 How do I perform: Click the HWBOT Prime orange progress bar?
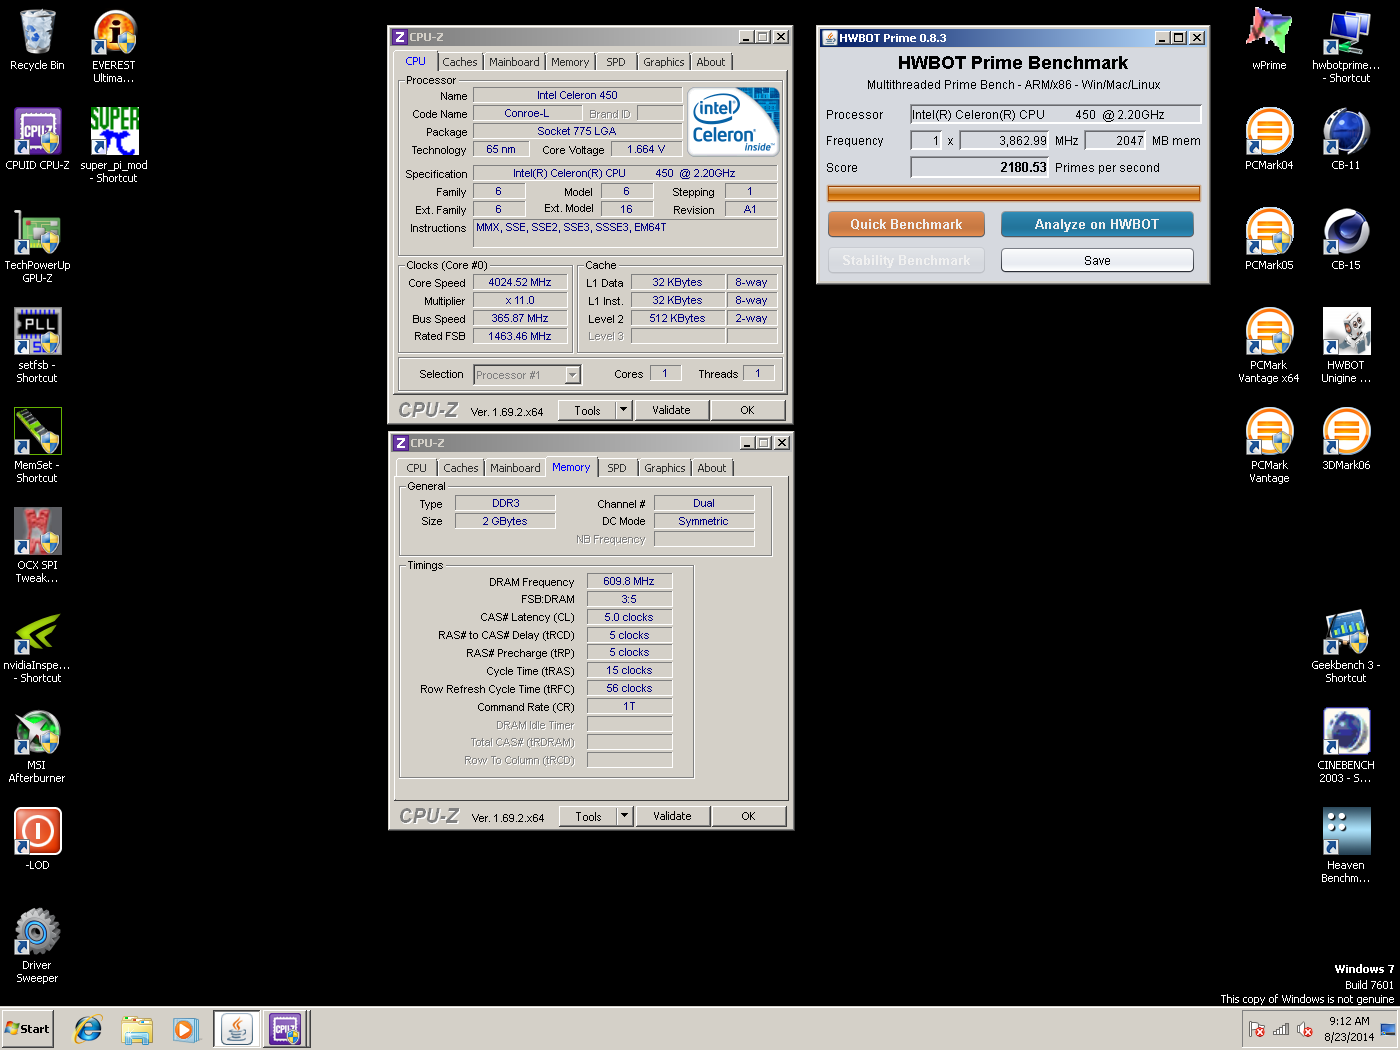[1014, 193]
